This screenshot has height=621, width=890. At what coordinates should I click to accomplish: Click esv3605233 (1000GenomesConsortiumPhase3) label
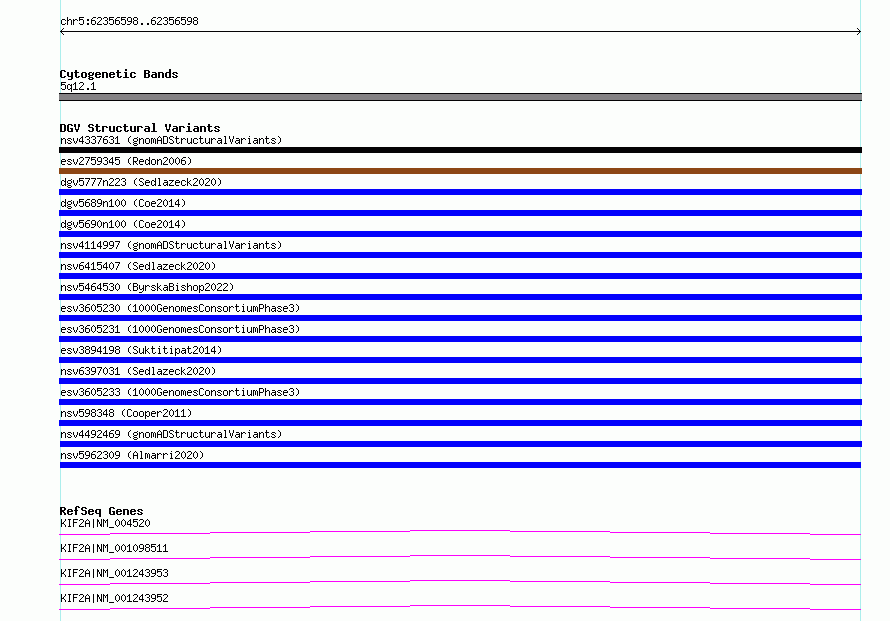180,392
